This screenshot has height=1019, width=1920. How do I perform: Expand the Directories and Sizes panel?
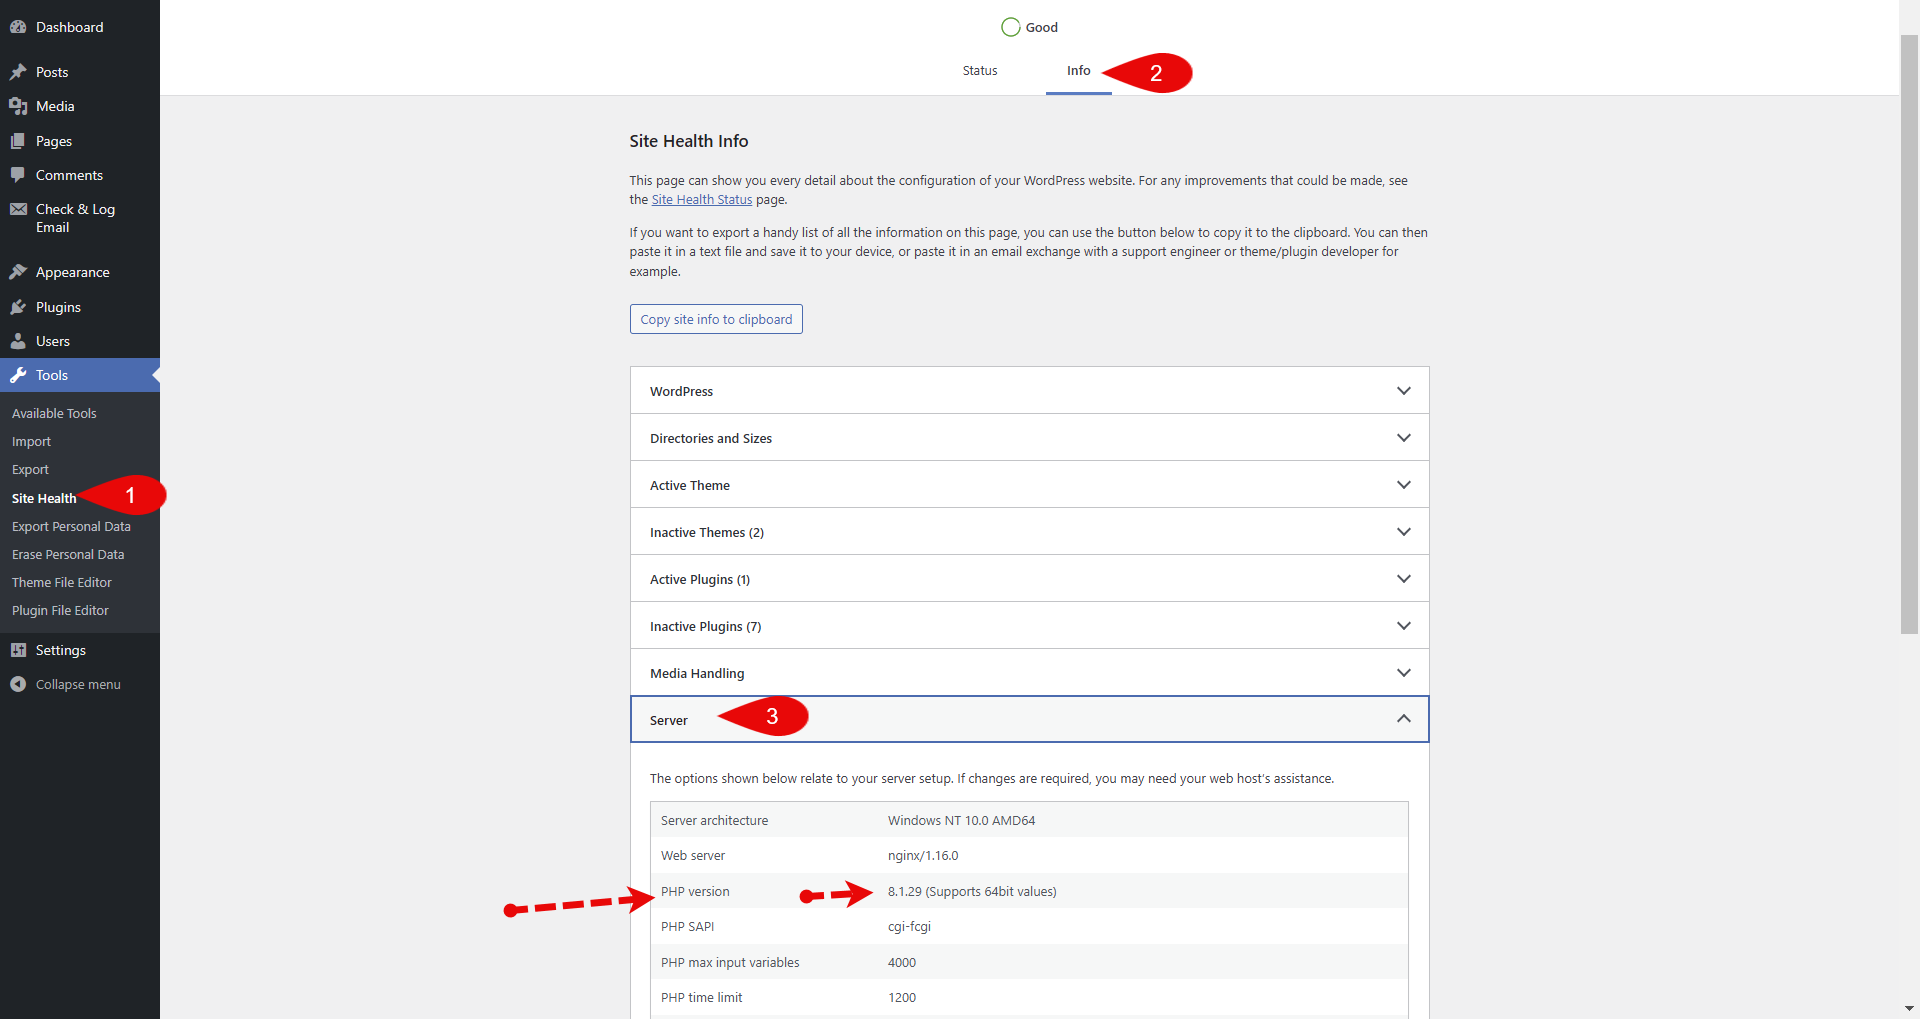1028,438
